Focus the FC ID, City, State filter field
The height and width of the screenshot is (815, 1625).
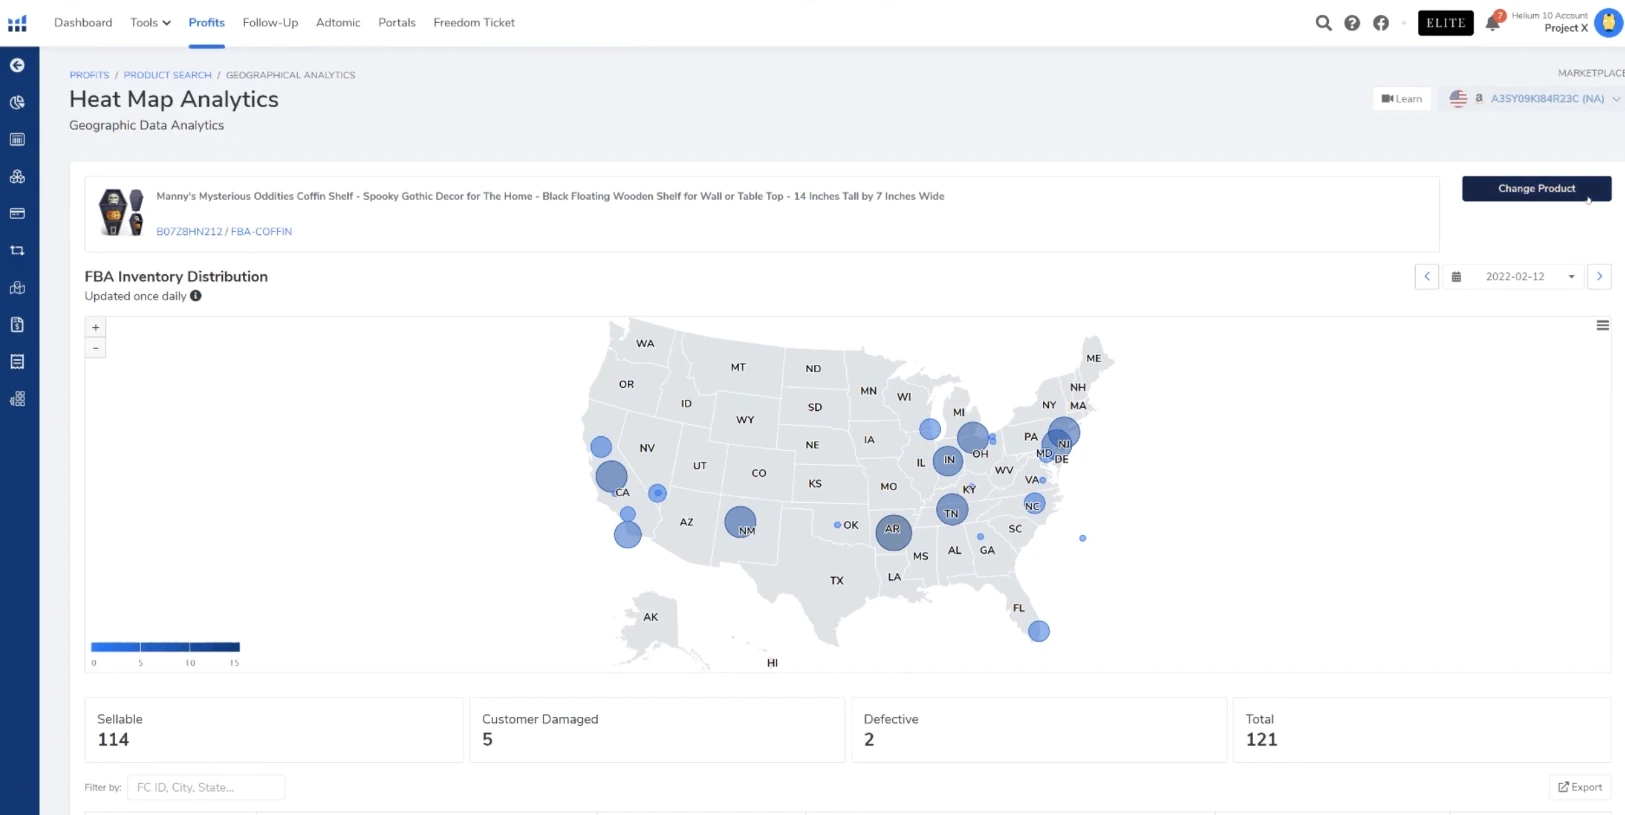tap(206, 788)
